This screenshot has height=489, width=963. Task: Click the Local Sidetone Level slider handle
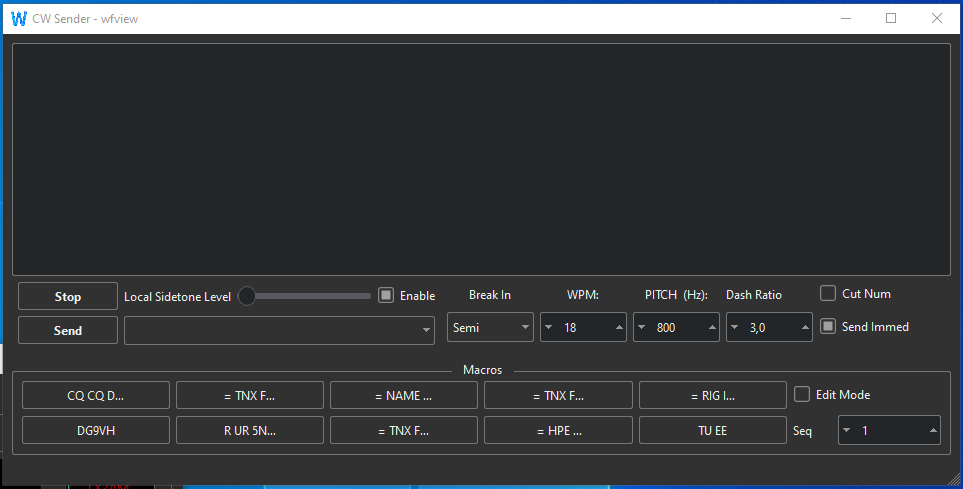(x=247, y=296)
